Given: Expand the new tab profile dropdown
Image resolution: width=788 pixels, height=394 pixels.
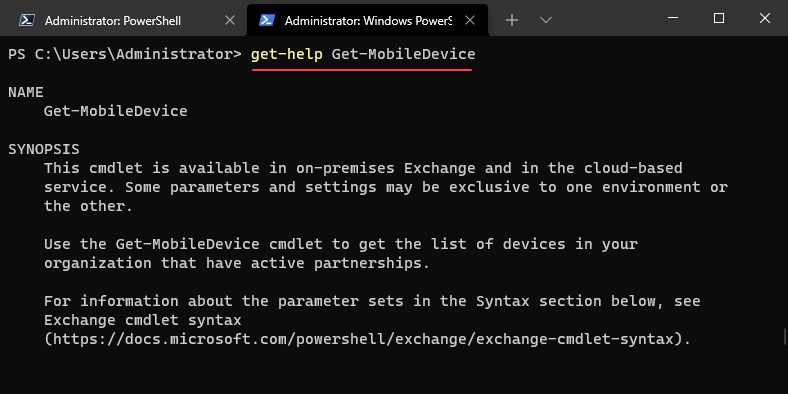Looking at the screenshot, I should (546, 20).
